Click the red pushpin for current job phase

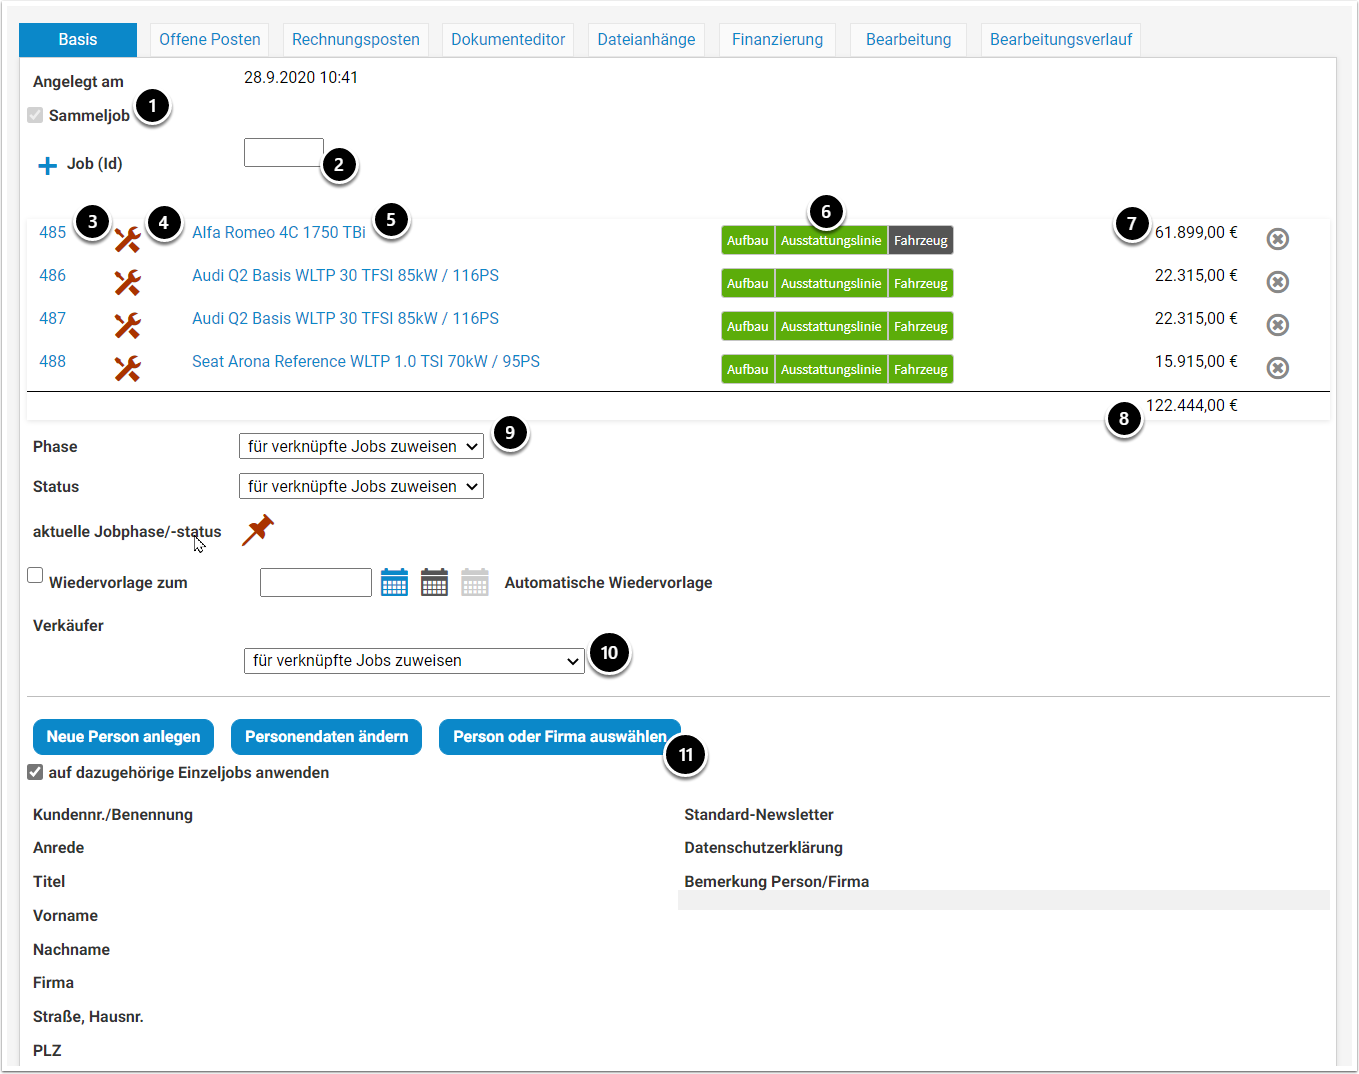pyautogui.click(x=258, y=530)
